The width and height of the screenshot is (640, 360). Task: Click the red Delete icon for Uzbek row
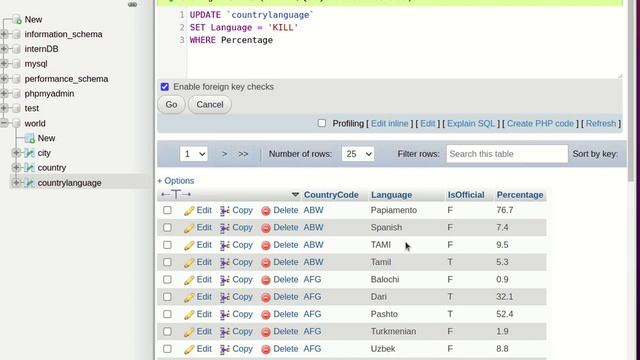coord(266,349)
